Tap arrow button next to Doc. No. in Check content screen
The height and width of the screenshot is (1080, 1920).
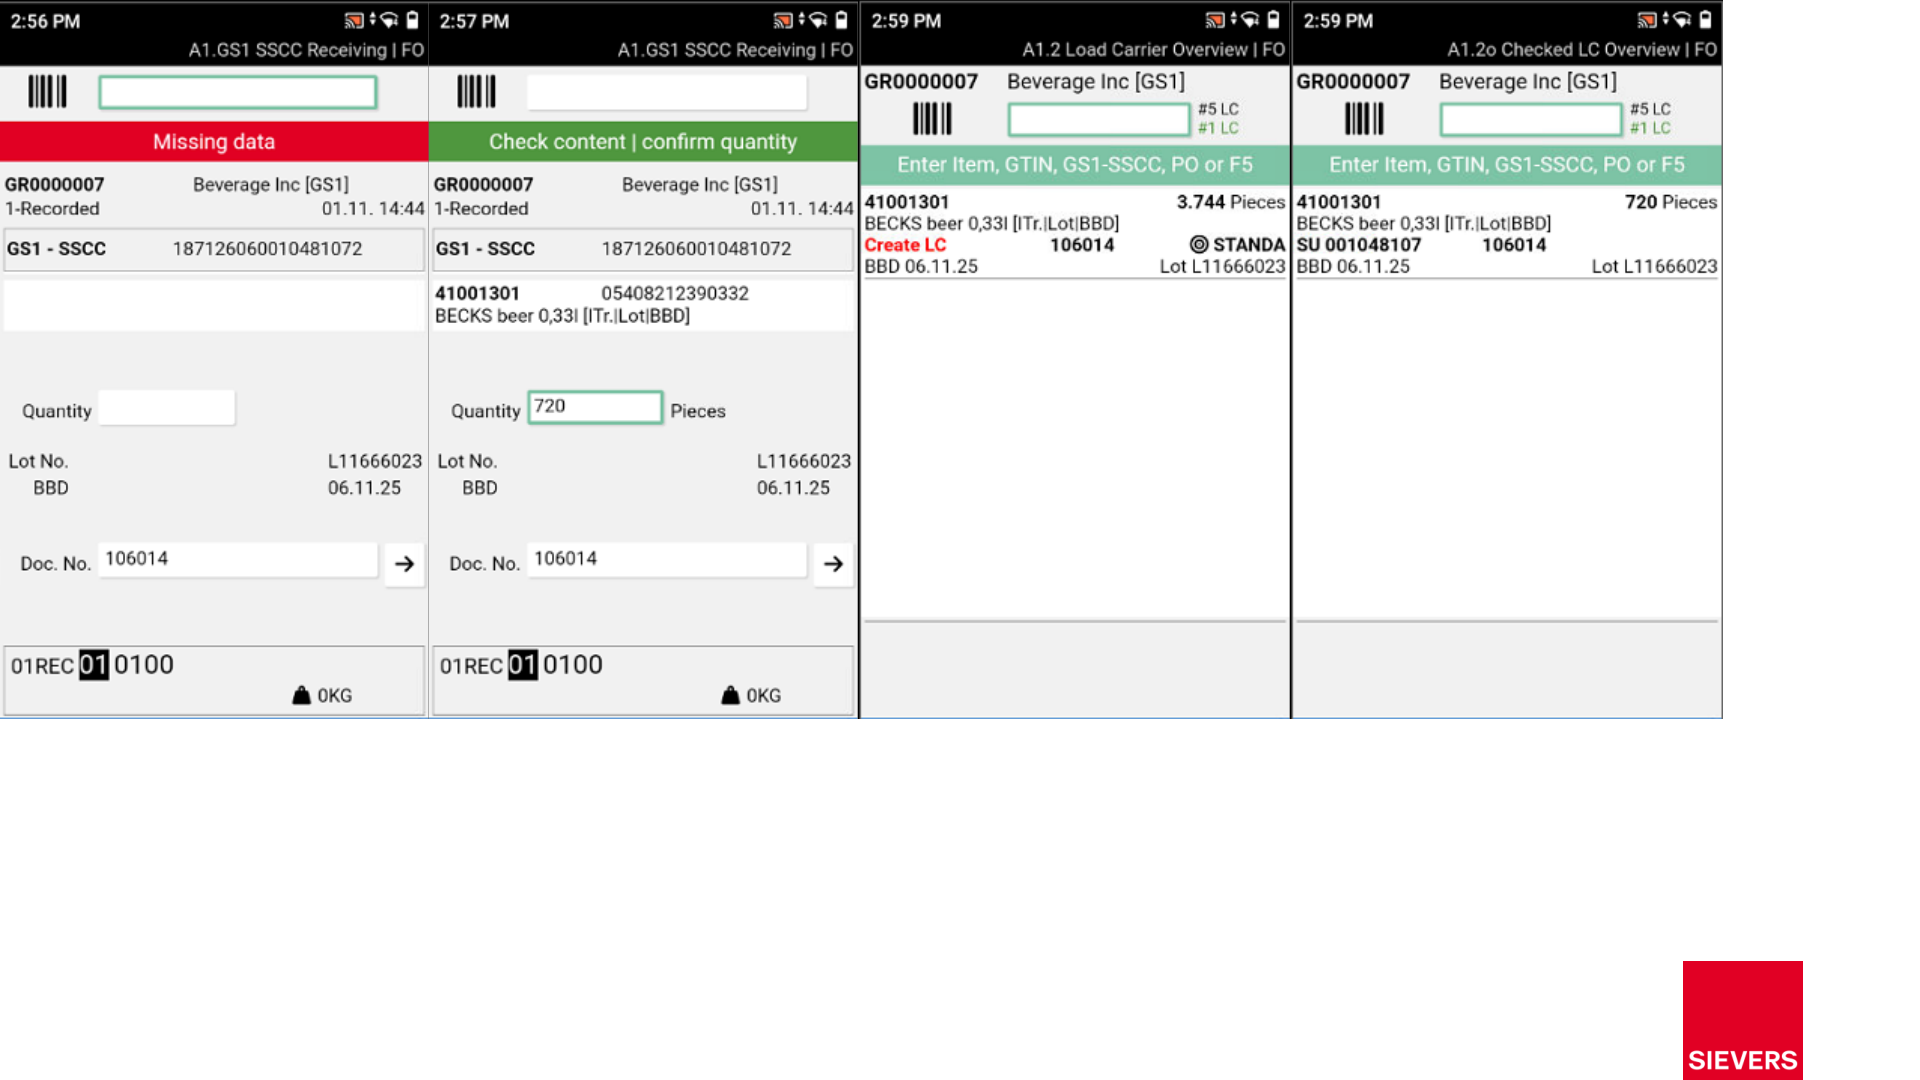[833, 564]
